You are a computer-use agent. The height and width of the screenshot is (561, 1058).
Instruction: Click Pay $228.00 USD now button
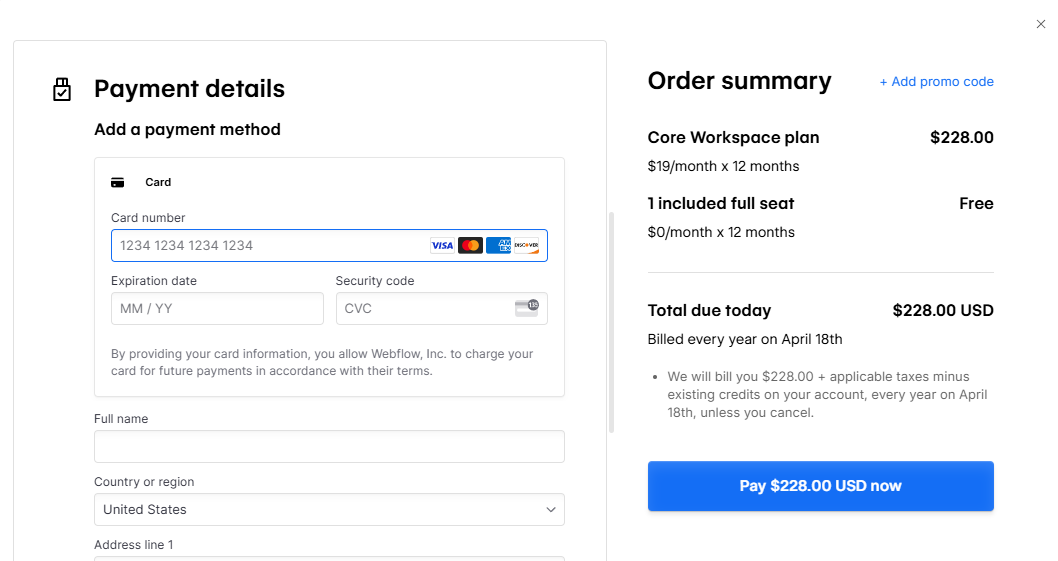(820, 486)
